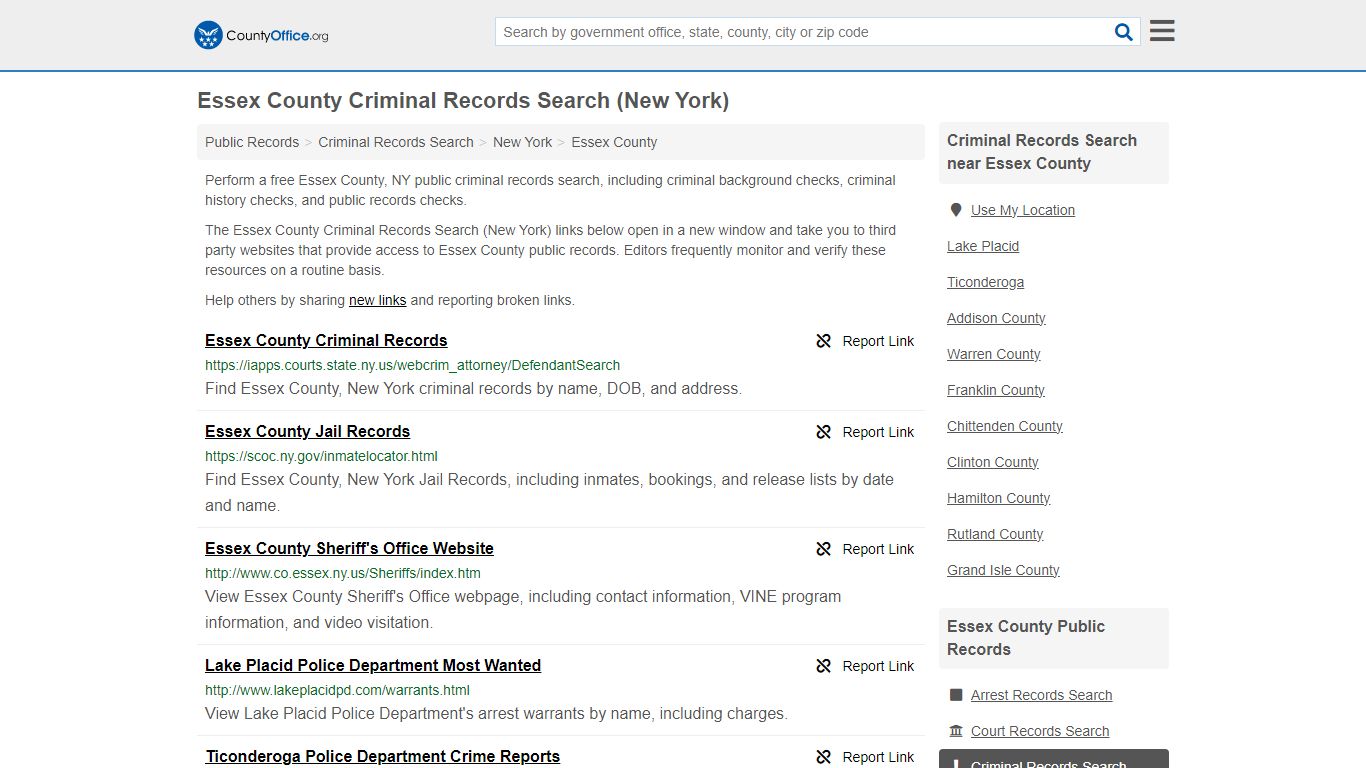Click broken-link icon for Lake Placid Most Wanted

pyautogui.click(x=824, y=666)
